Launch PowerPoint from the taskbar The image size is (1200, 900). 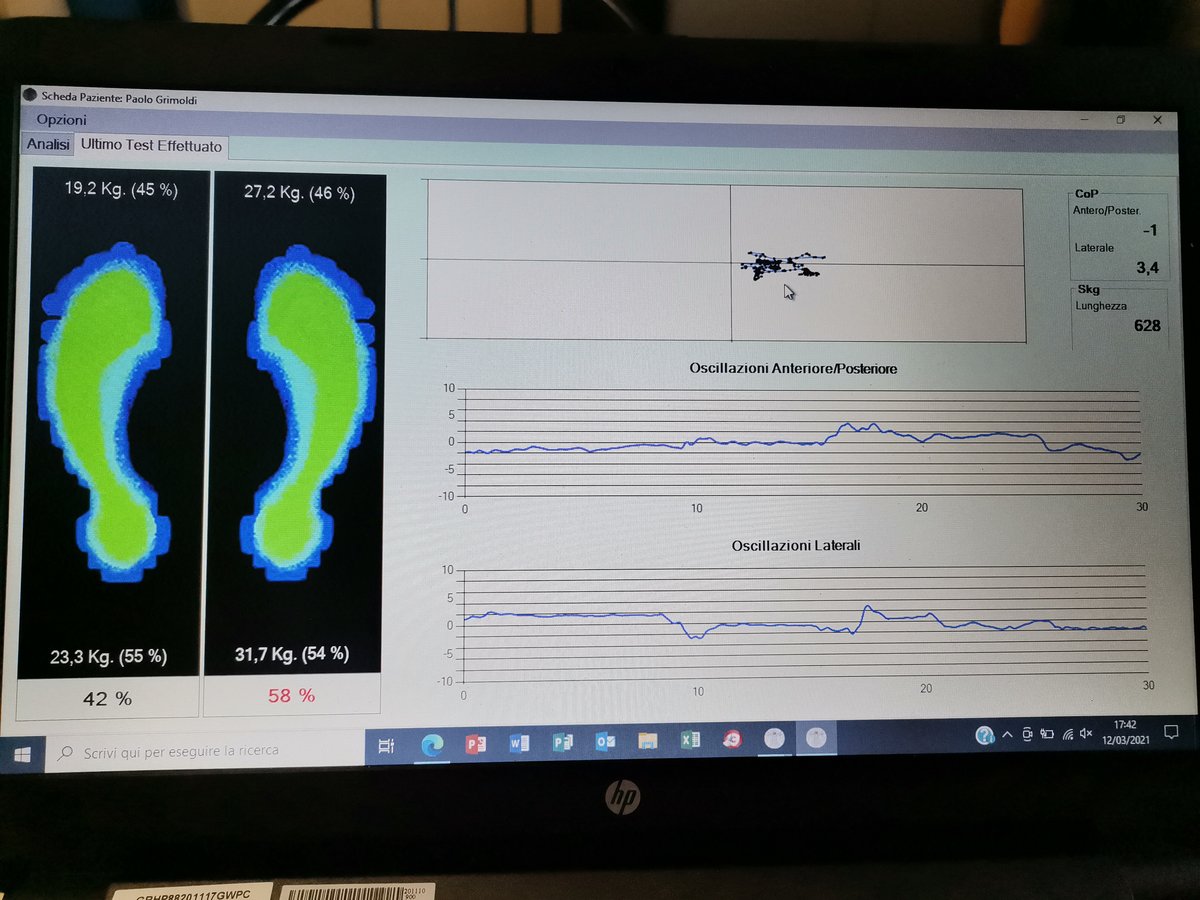(475, 743)
